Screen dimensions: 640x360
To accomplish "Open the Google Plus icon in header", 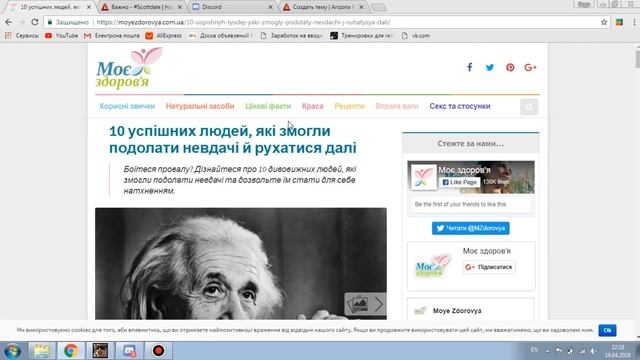I will click(530, 67).
